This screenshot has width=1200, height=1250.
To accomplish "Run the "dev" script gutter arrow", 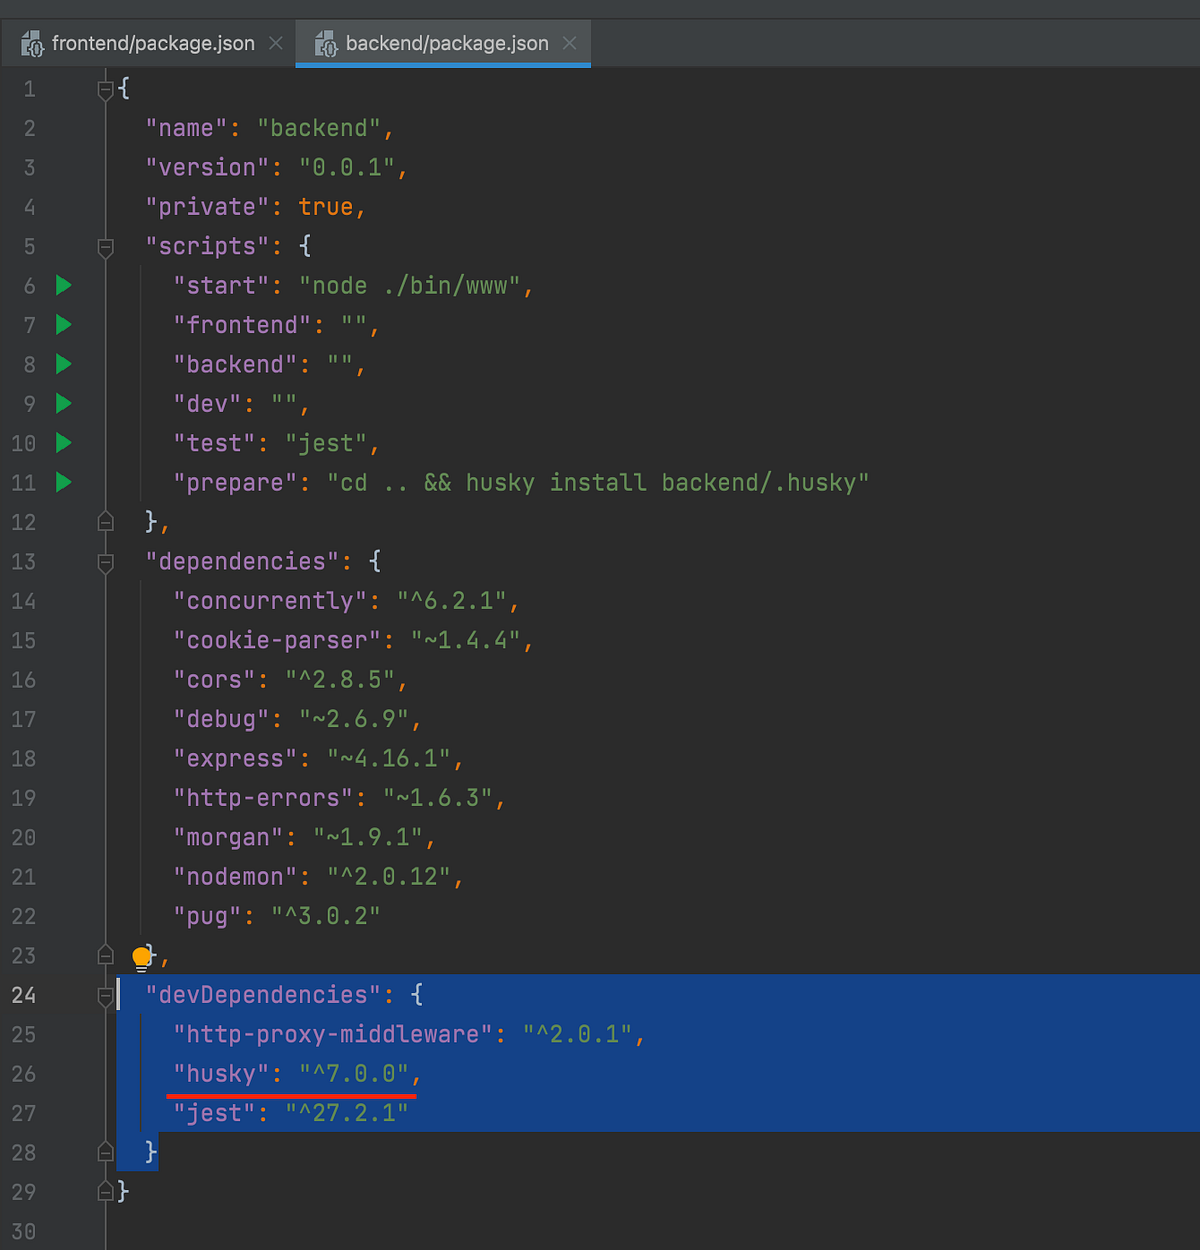I will [x=64, y=404].
